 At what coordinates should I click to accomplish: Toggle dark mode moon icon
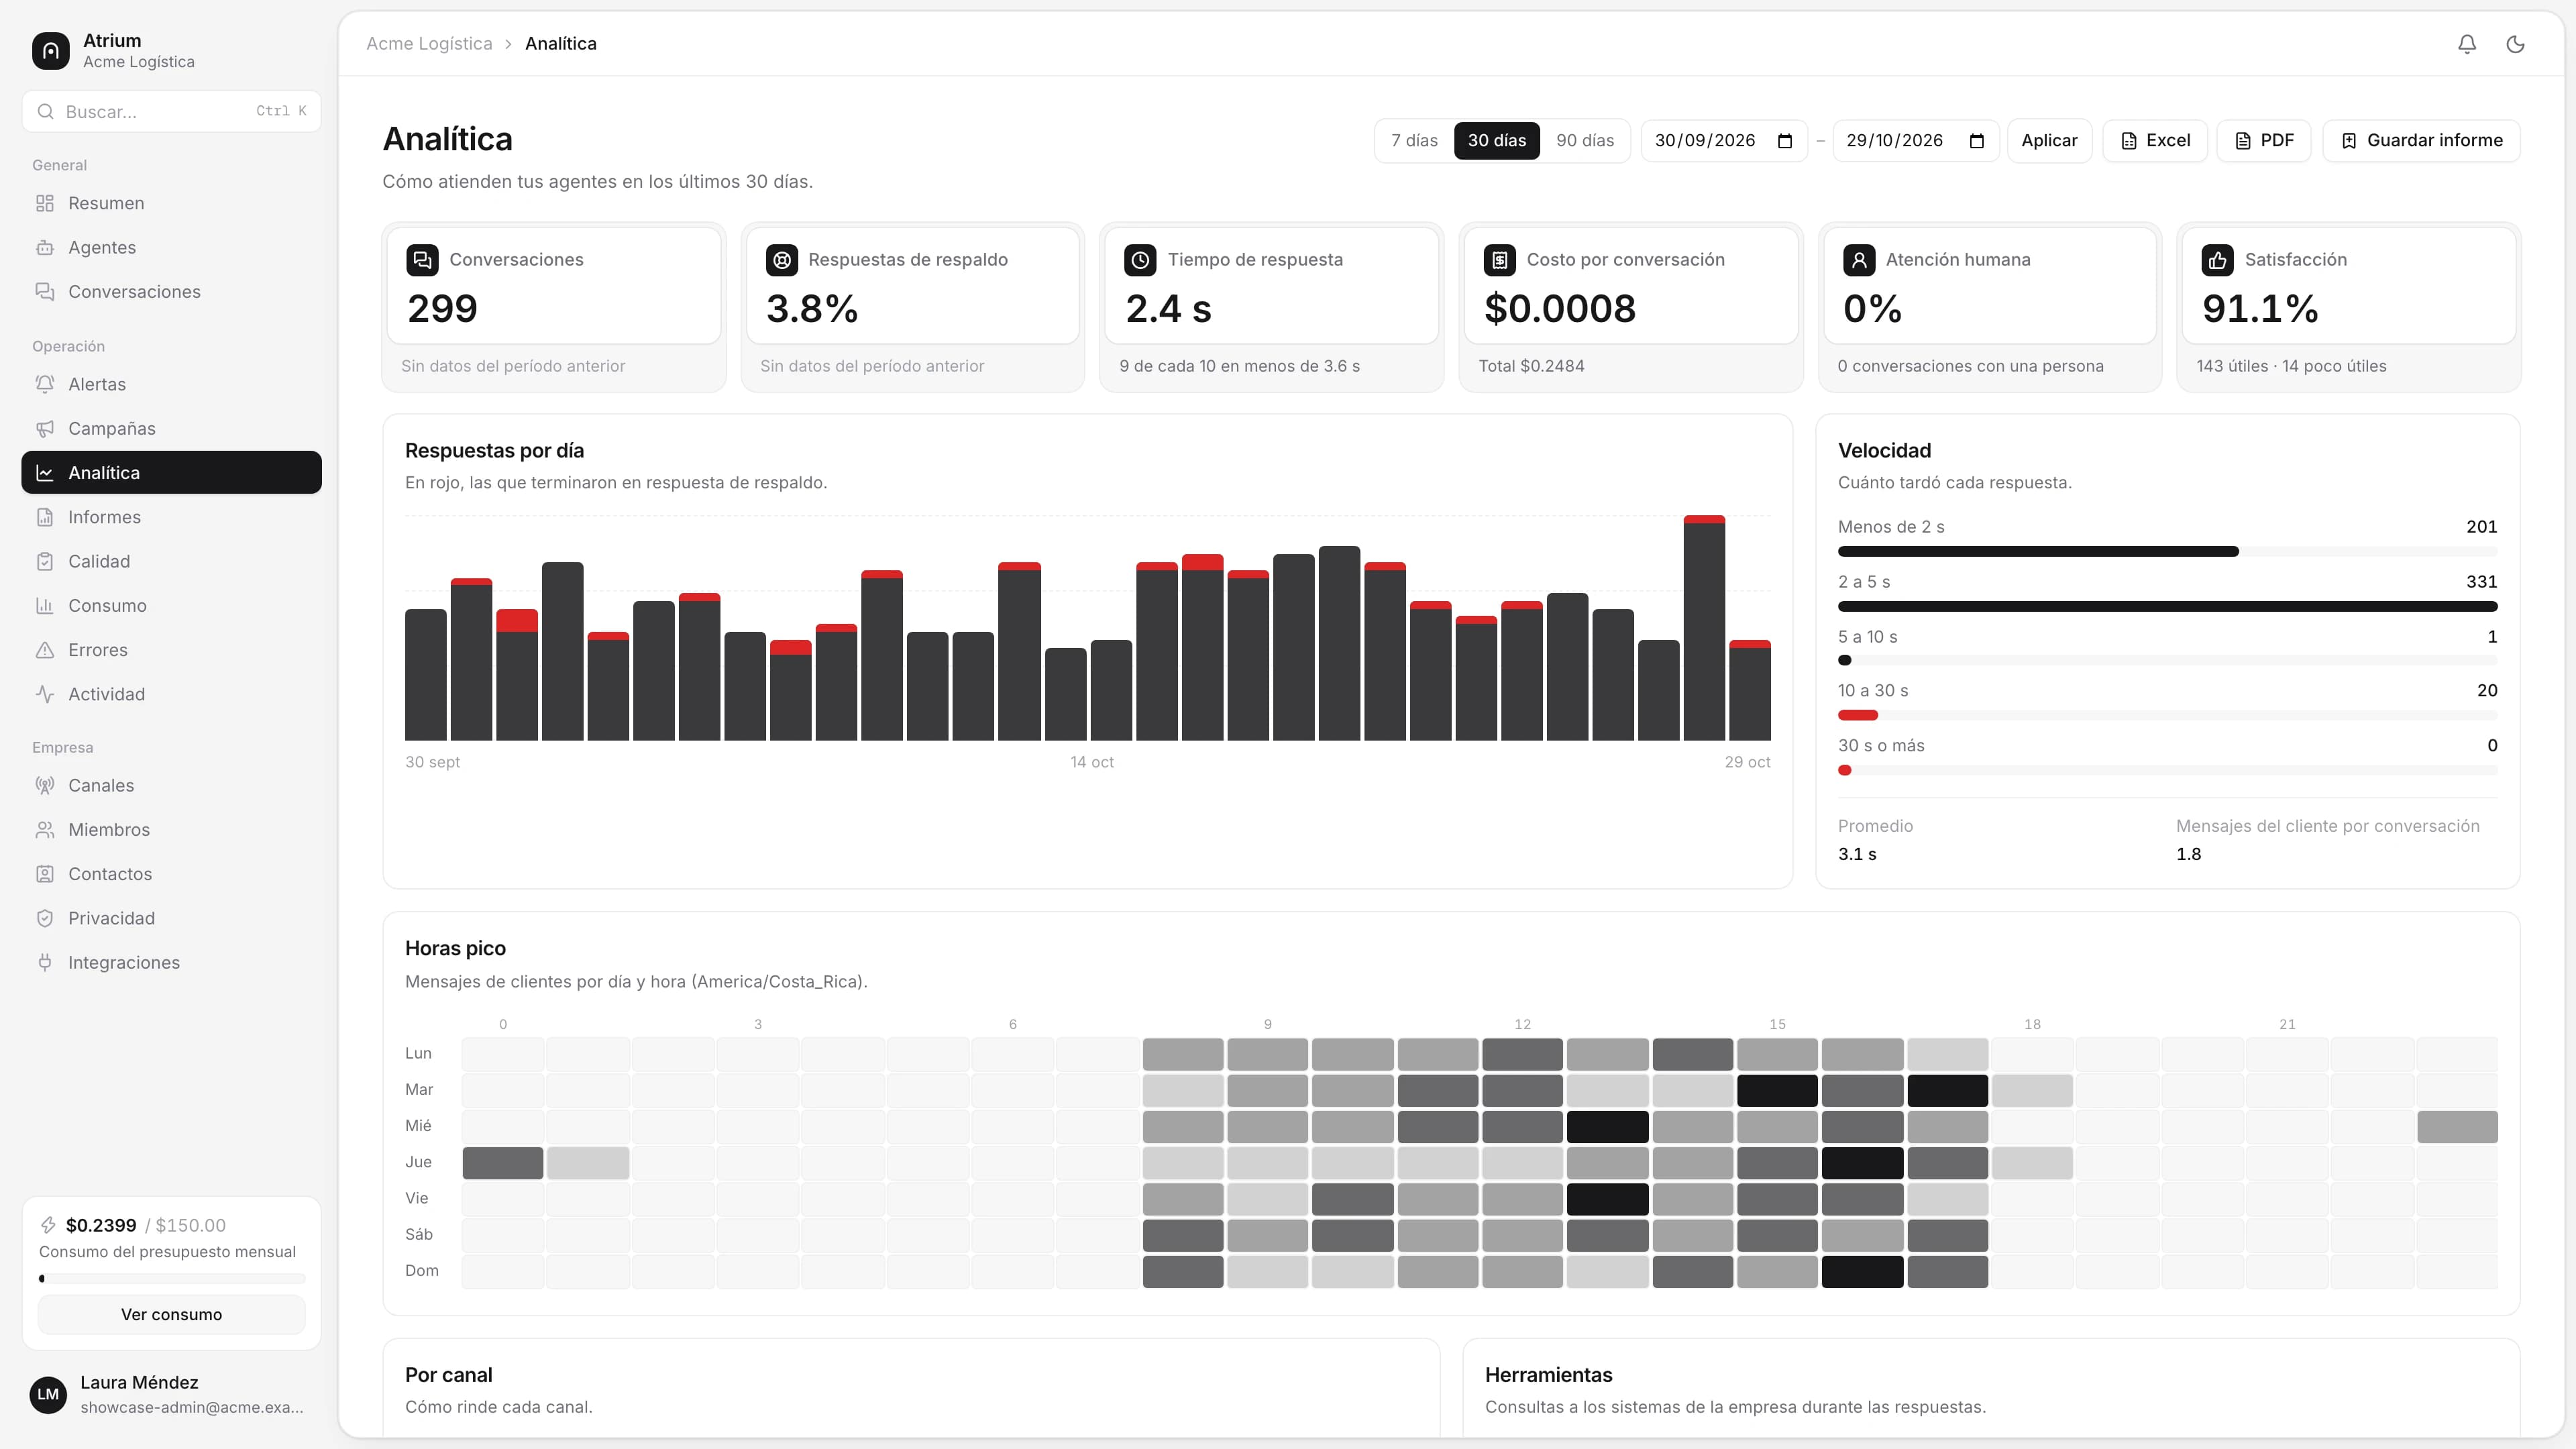2515,44
